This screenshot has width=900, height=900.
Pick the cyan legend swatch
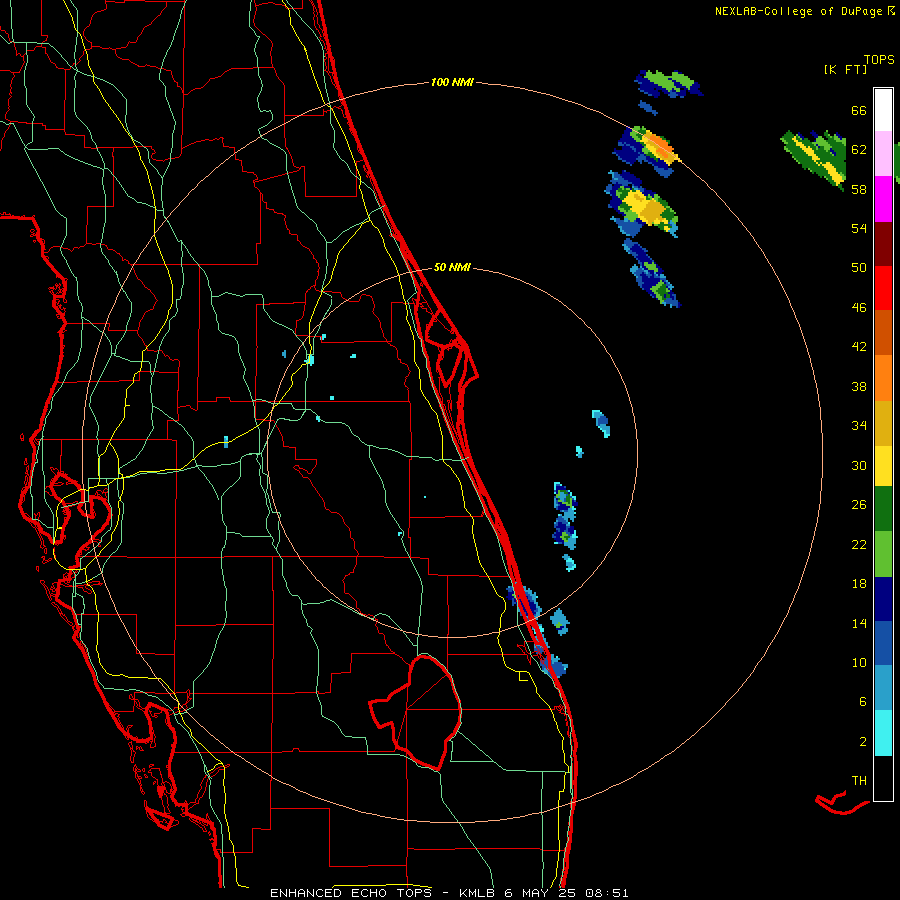[x=883, y=733]
